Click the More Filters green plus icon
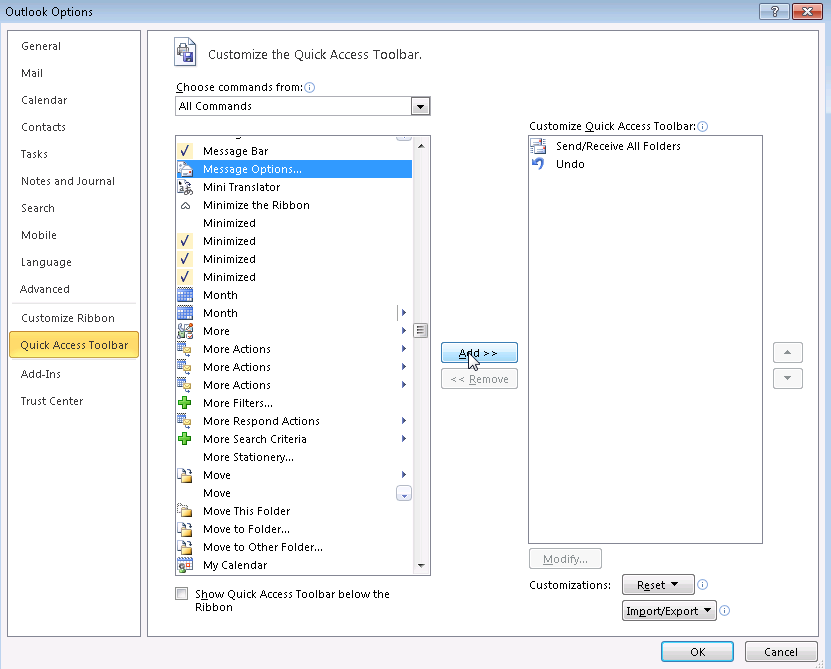831x669 pixels. coord(184,403)
